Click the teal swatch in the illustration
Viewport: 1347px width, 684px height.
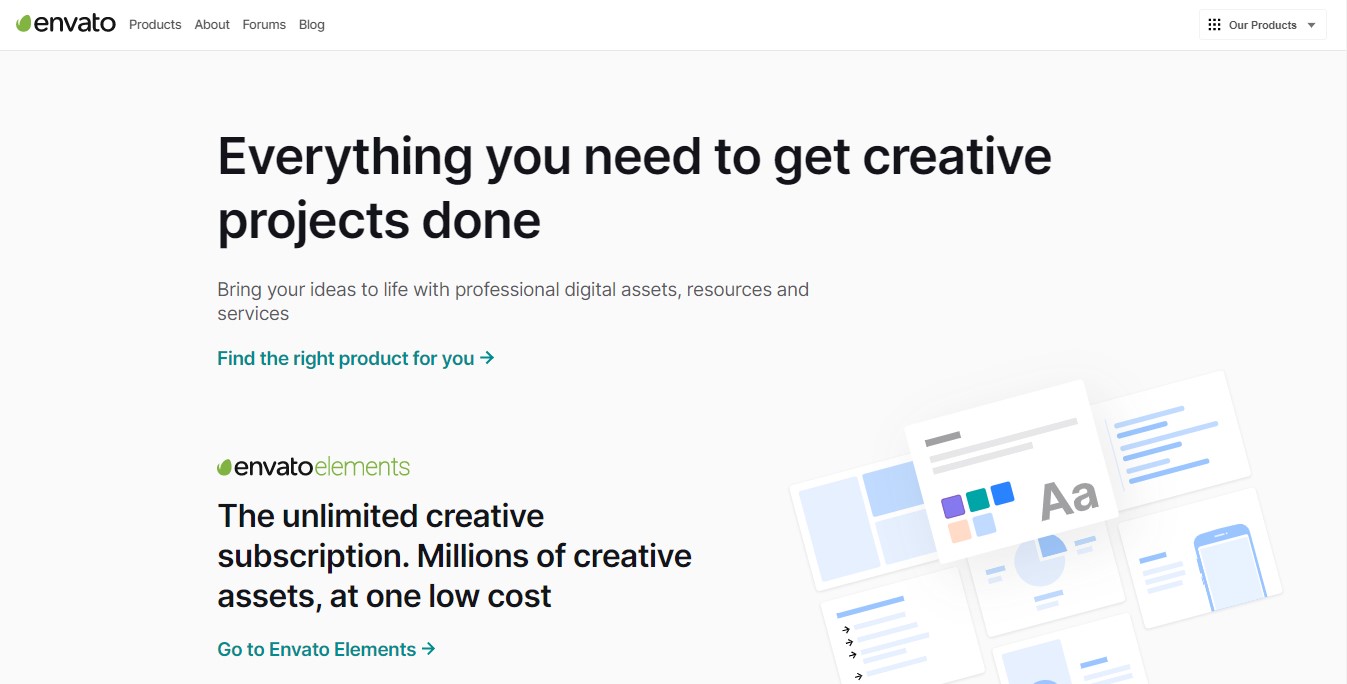click(x=978, y=499)
